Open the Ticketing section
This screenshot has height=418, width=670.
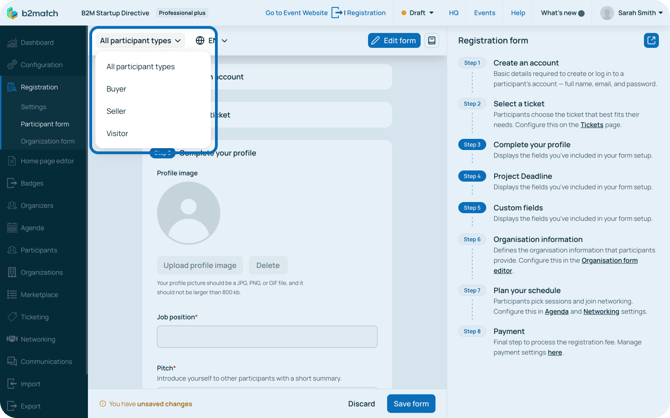(35, 317)
